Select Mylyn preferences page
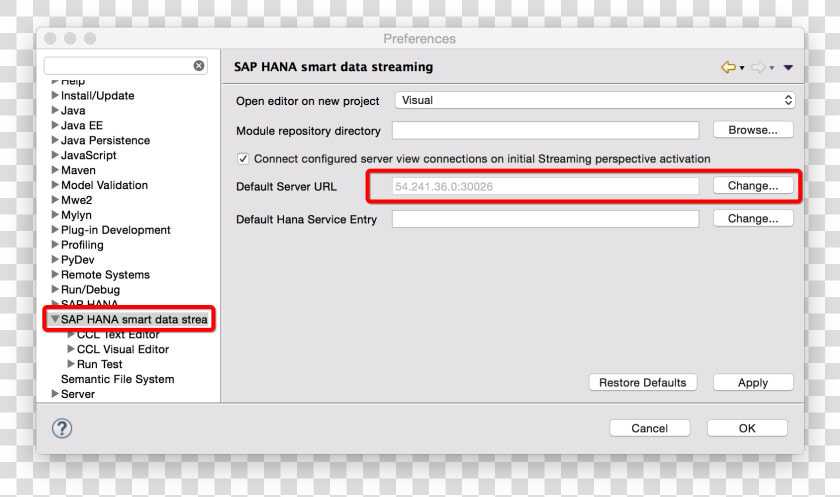The image size is (840, 497). pyautogui.click(x=76, y=215)
